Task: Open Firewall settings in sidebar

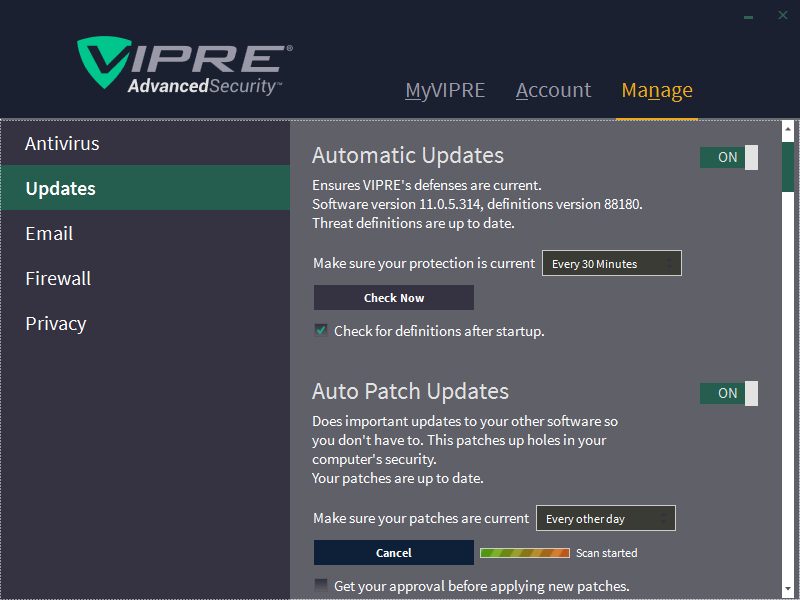Action: tap(145, 278)
